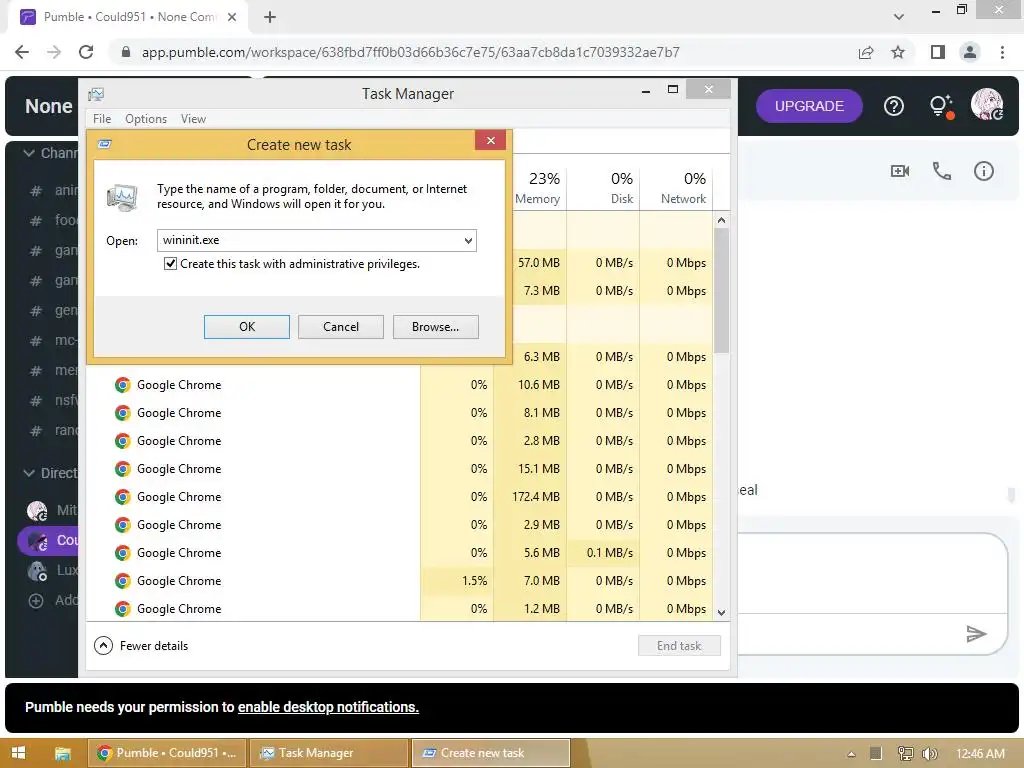Open Pumble help question mark icon

pos(893,106)
